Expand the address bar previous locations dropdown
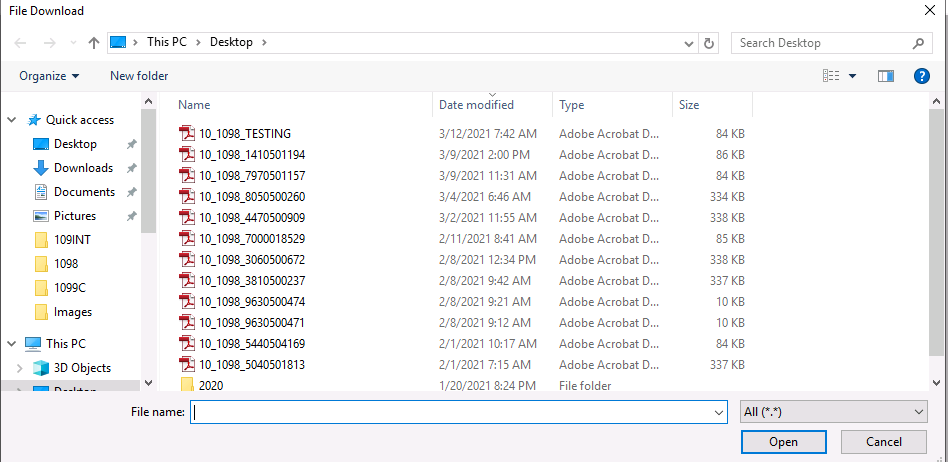 click(688, 43)
